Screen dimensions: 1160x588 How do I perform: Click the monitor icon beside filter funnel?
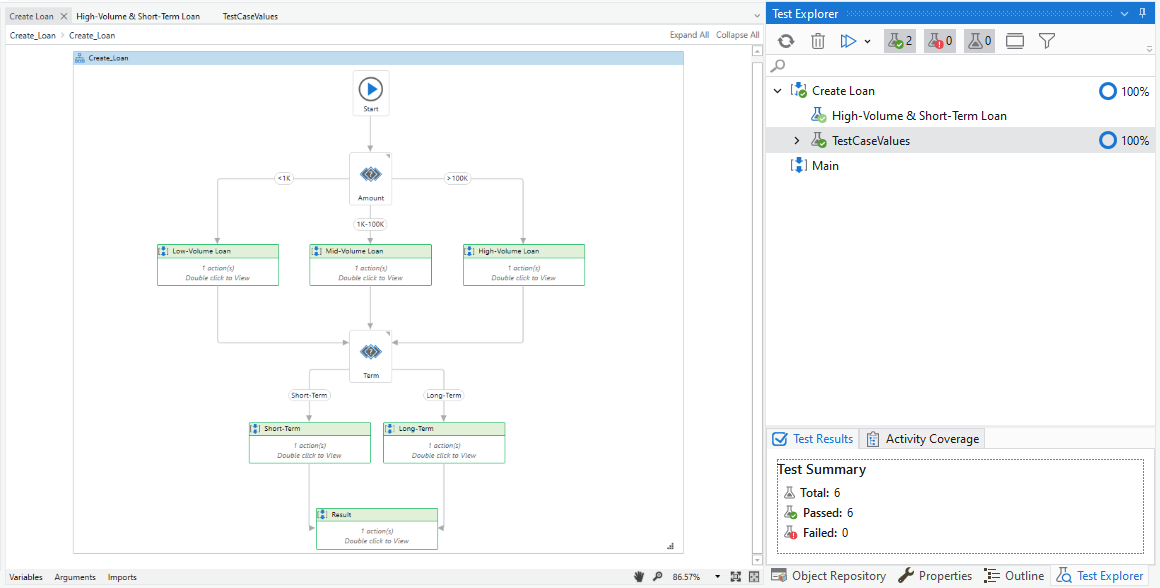[x=1015, y=41]
